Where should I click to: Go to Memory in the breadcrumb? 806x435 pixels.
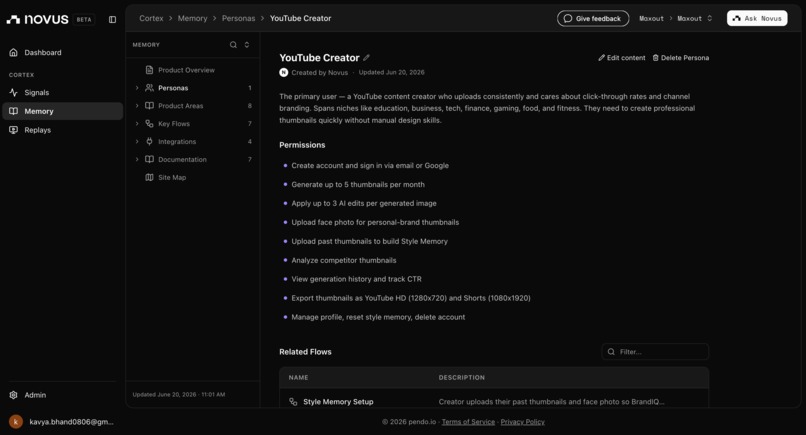[192, 19]
